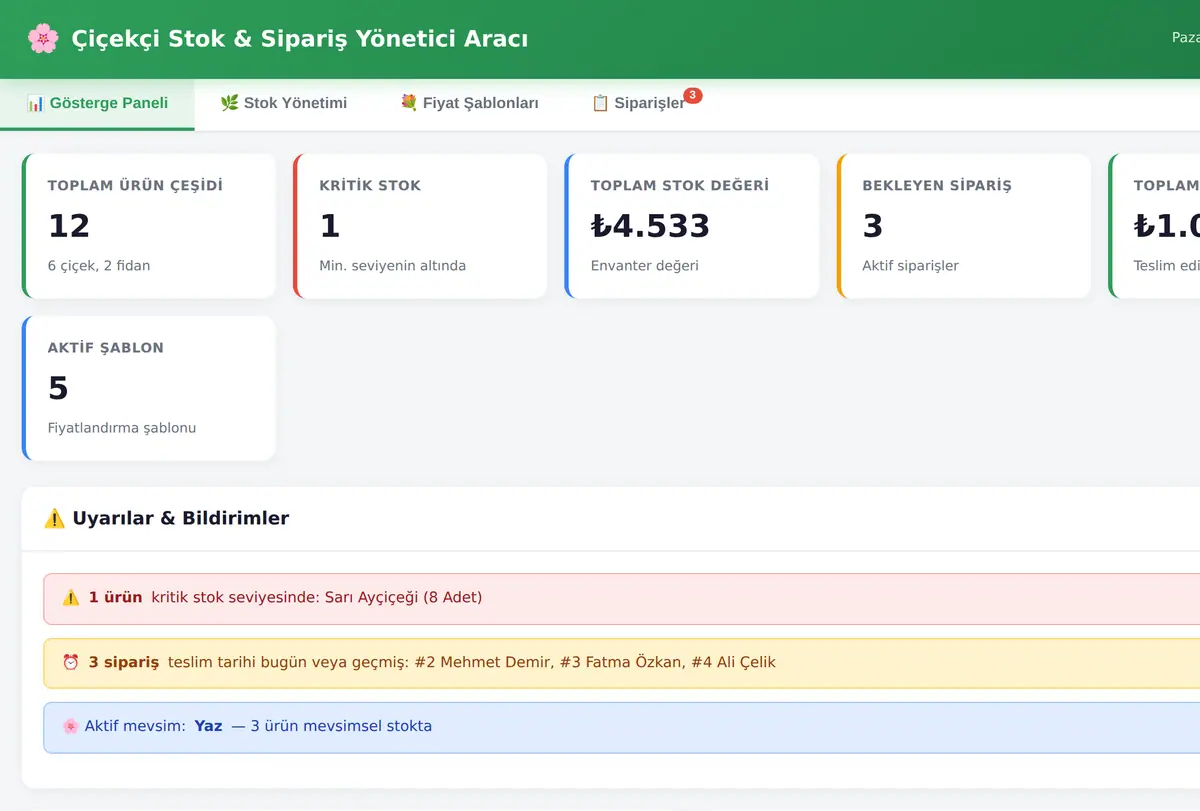The image size is (1200, 811).
Task: Open the Fiyat Şablonları tab
Action: 469,103
